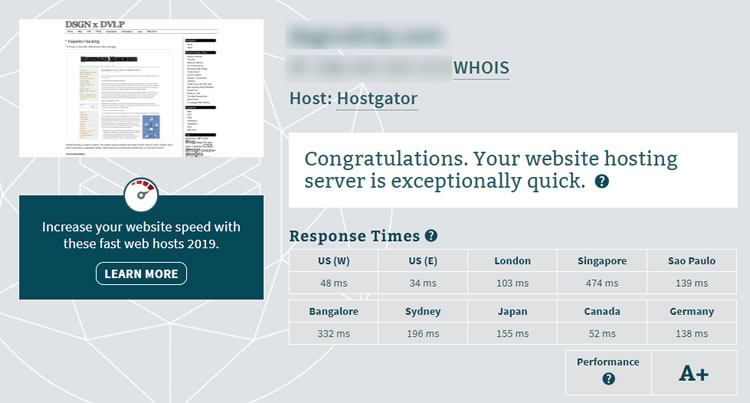Open the DSGN x DVLP website thumbnail
Image resolution: width=750 pixels, height=403 pixels.
tap(141, 88)
